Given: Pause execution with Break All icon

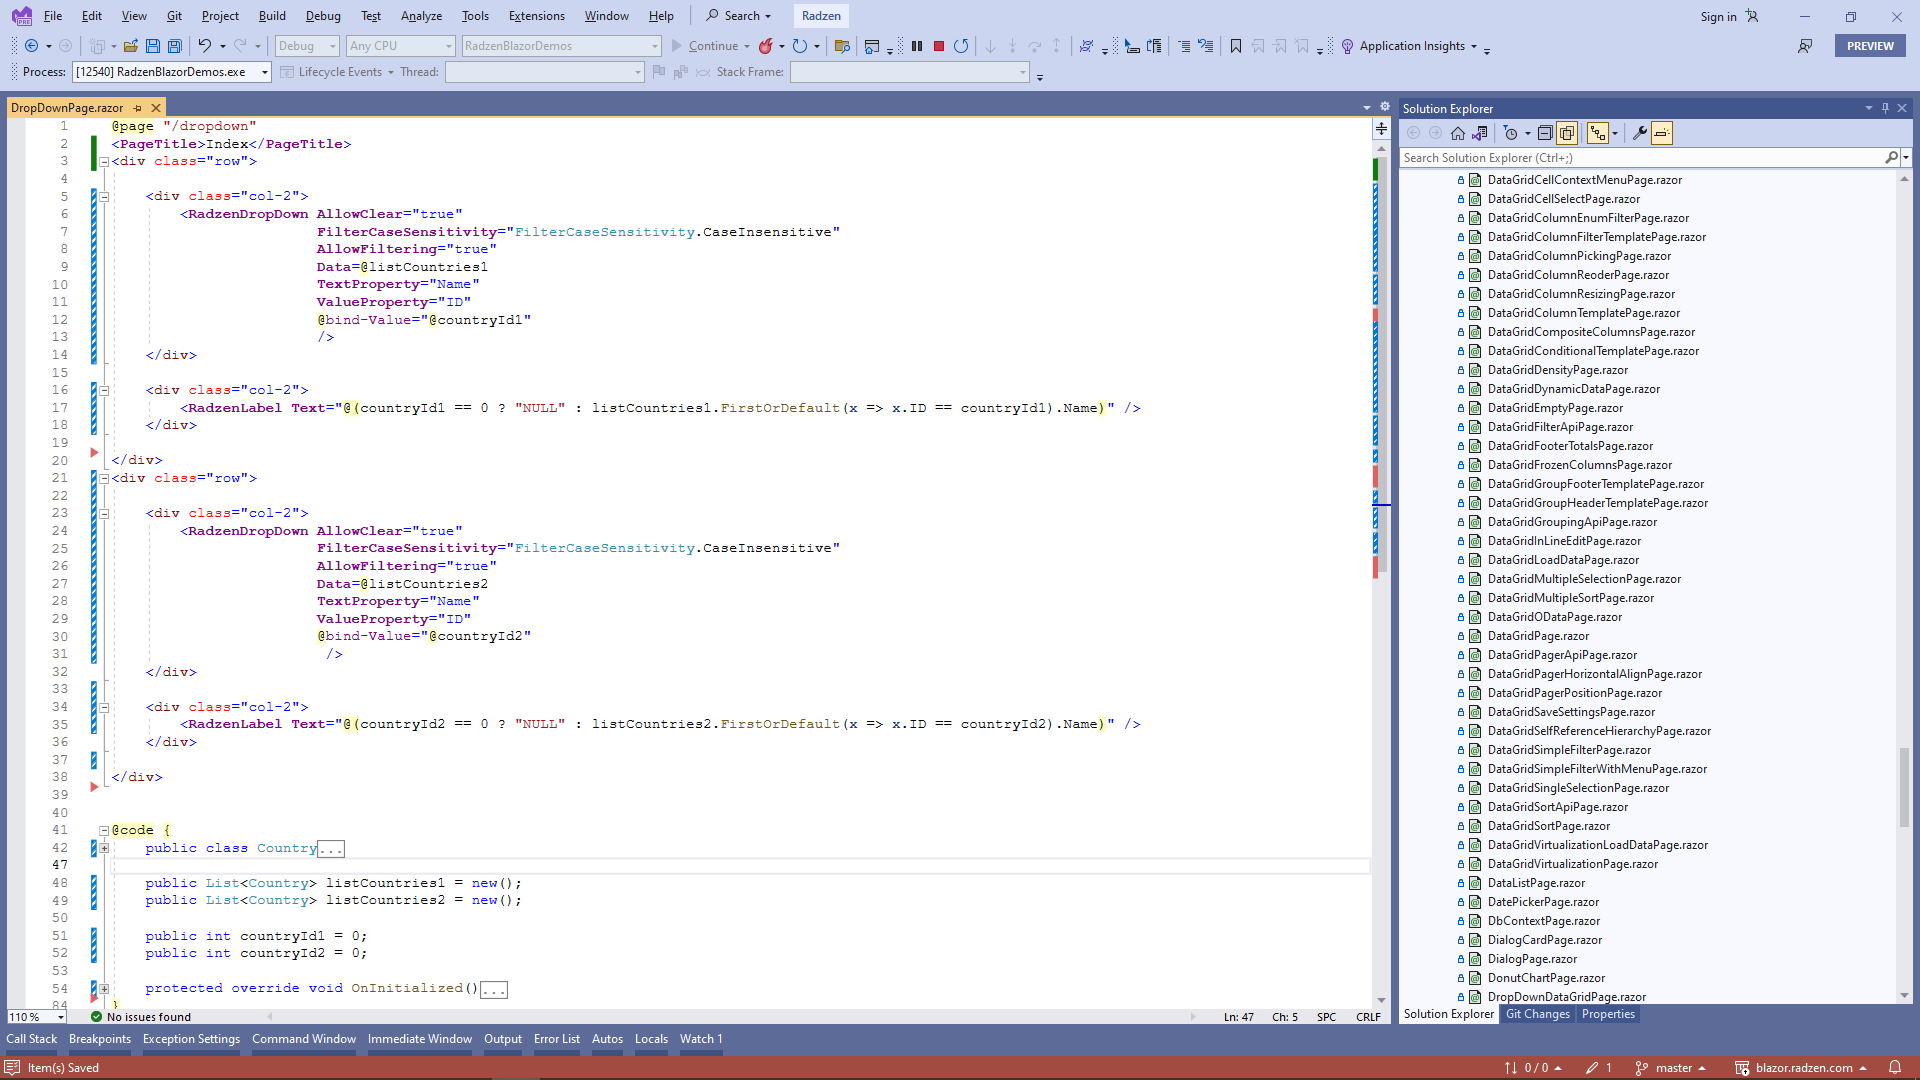Looking at the screenshot, I should pos(916,46).
